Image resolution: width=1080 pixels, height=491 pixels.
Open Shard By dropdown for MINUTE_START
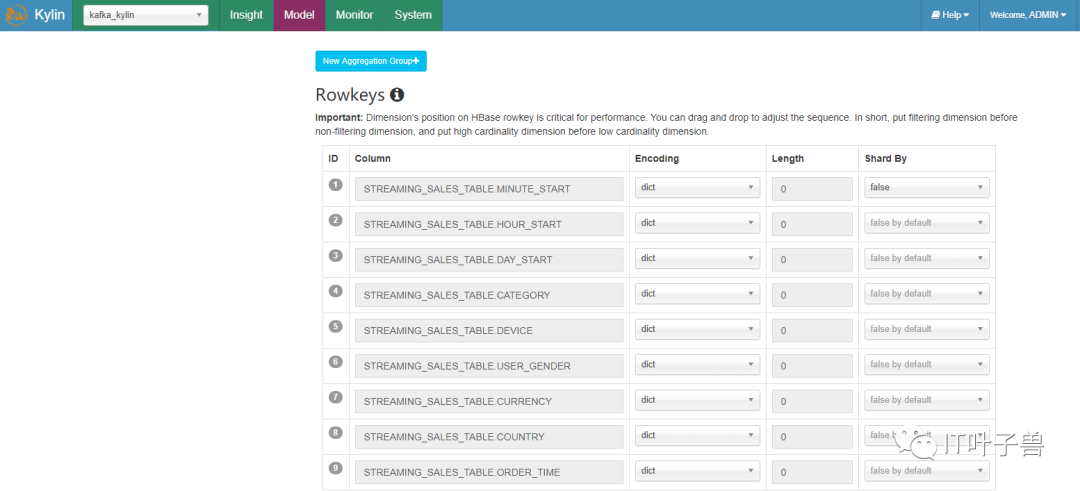[x=927, y=187]
